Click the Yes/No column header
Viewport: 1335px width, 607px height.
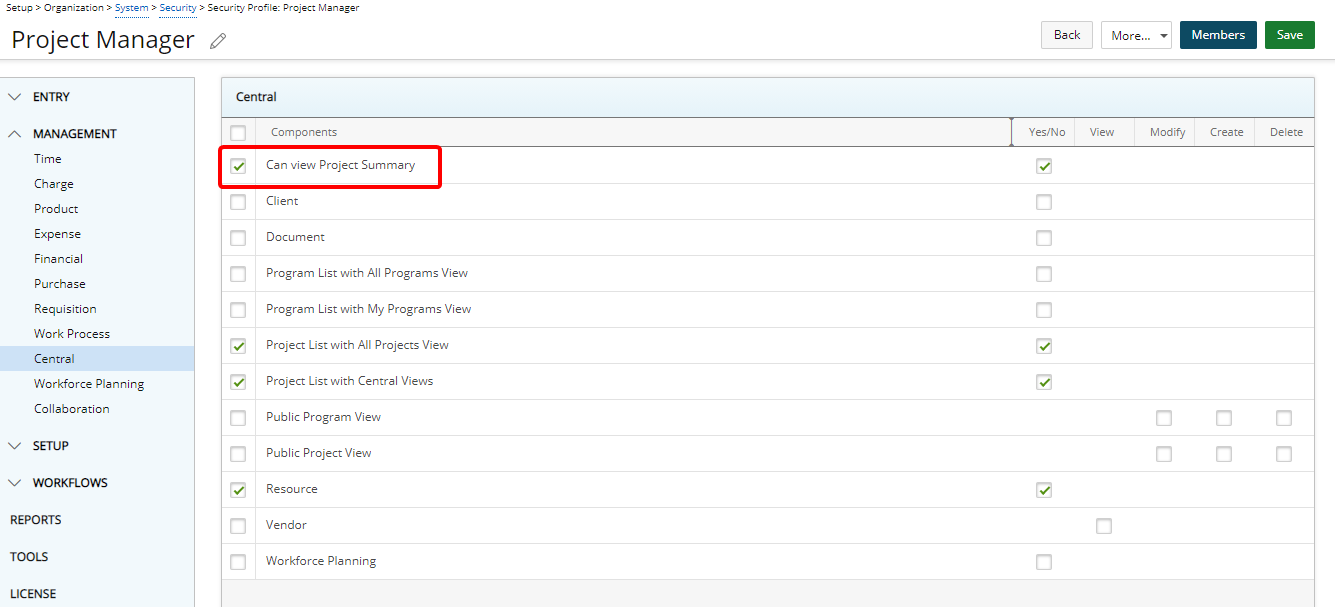[x=1047, y=132]
